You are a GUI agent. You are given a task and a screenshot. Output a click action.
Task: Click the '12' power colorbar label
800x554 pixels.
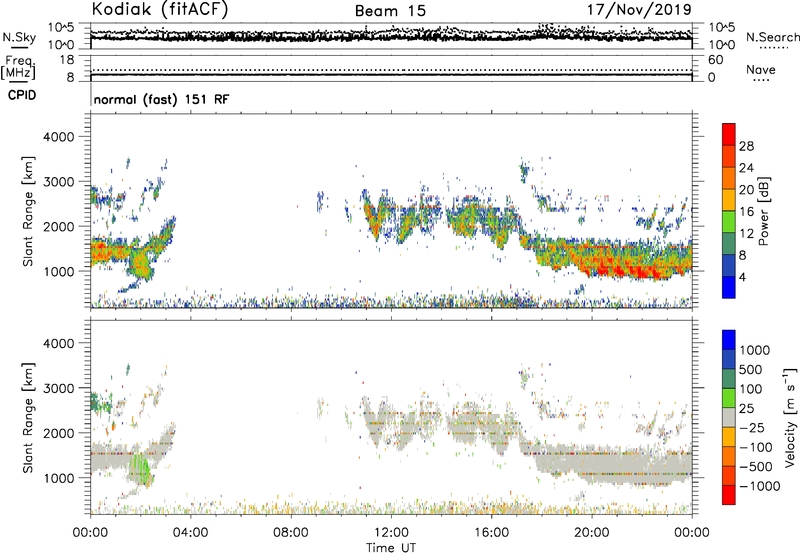coord(746,234)
